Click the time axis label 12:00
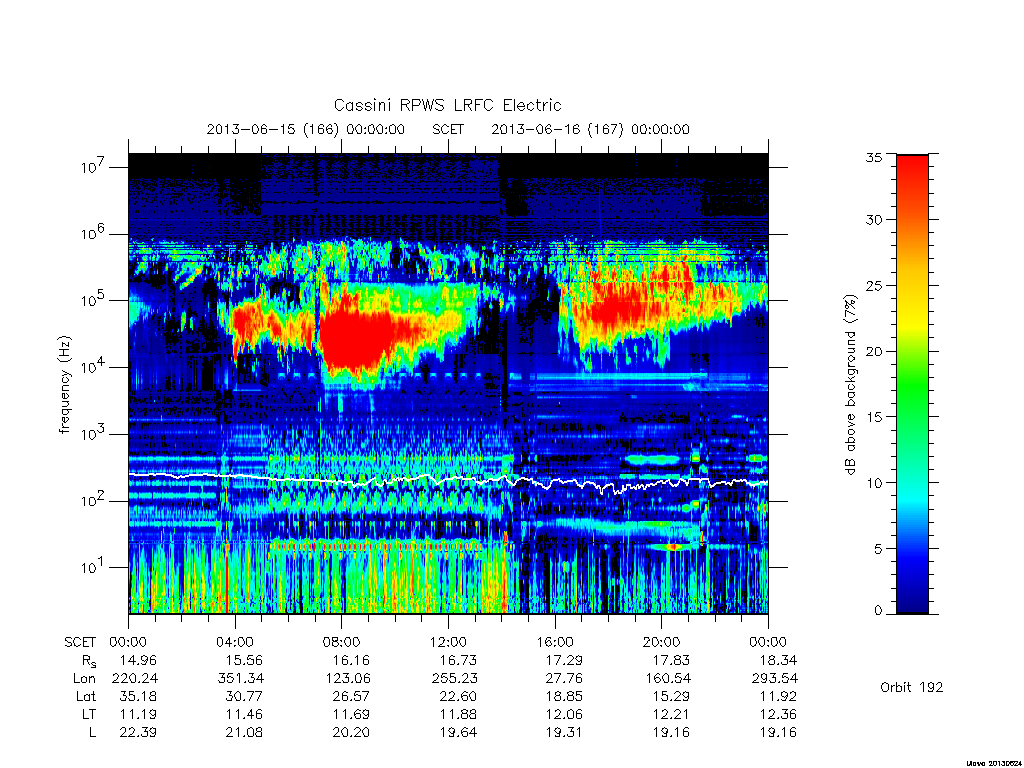This screenshot has width=1024, height=768. coord(449,642)
